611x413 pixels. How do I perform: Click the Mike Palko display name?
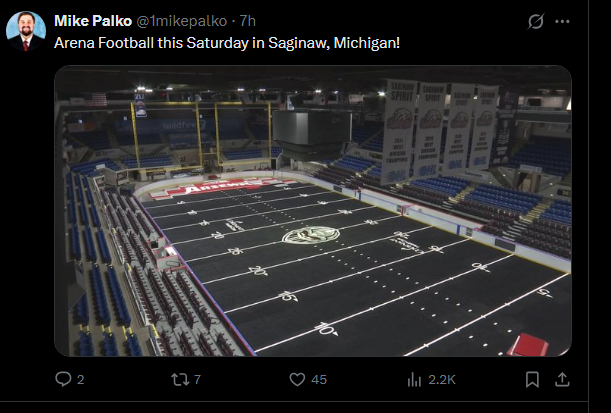(92, 21)
